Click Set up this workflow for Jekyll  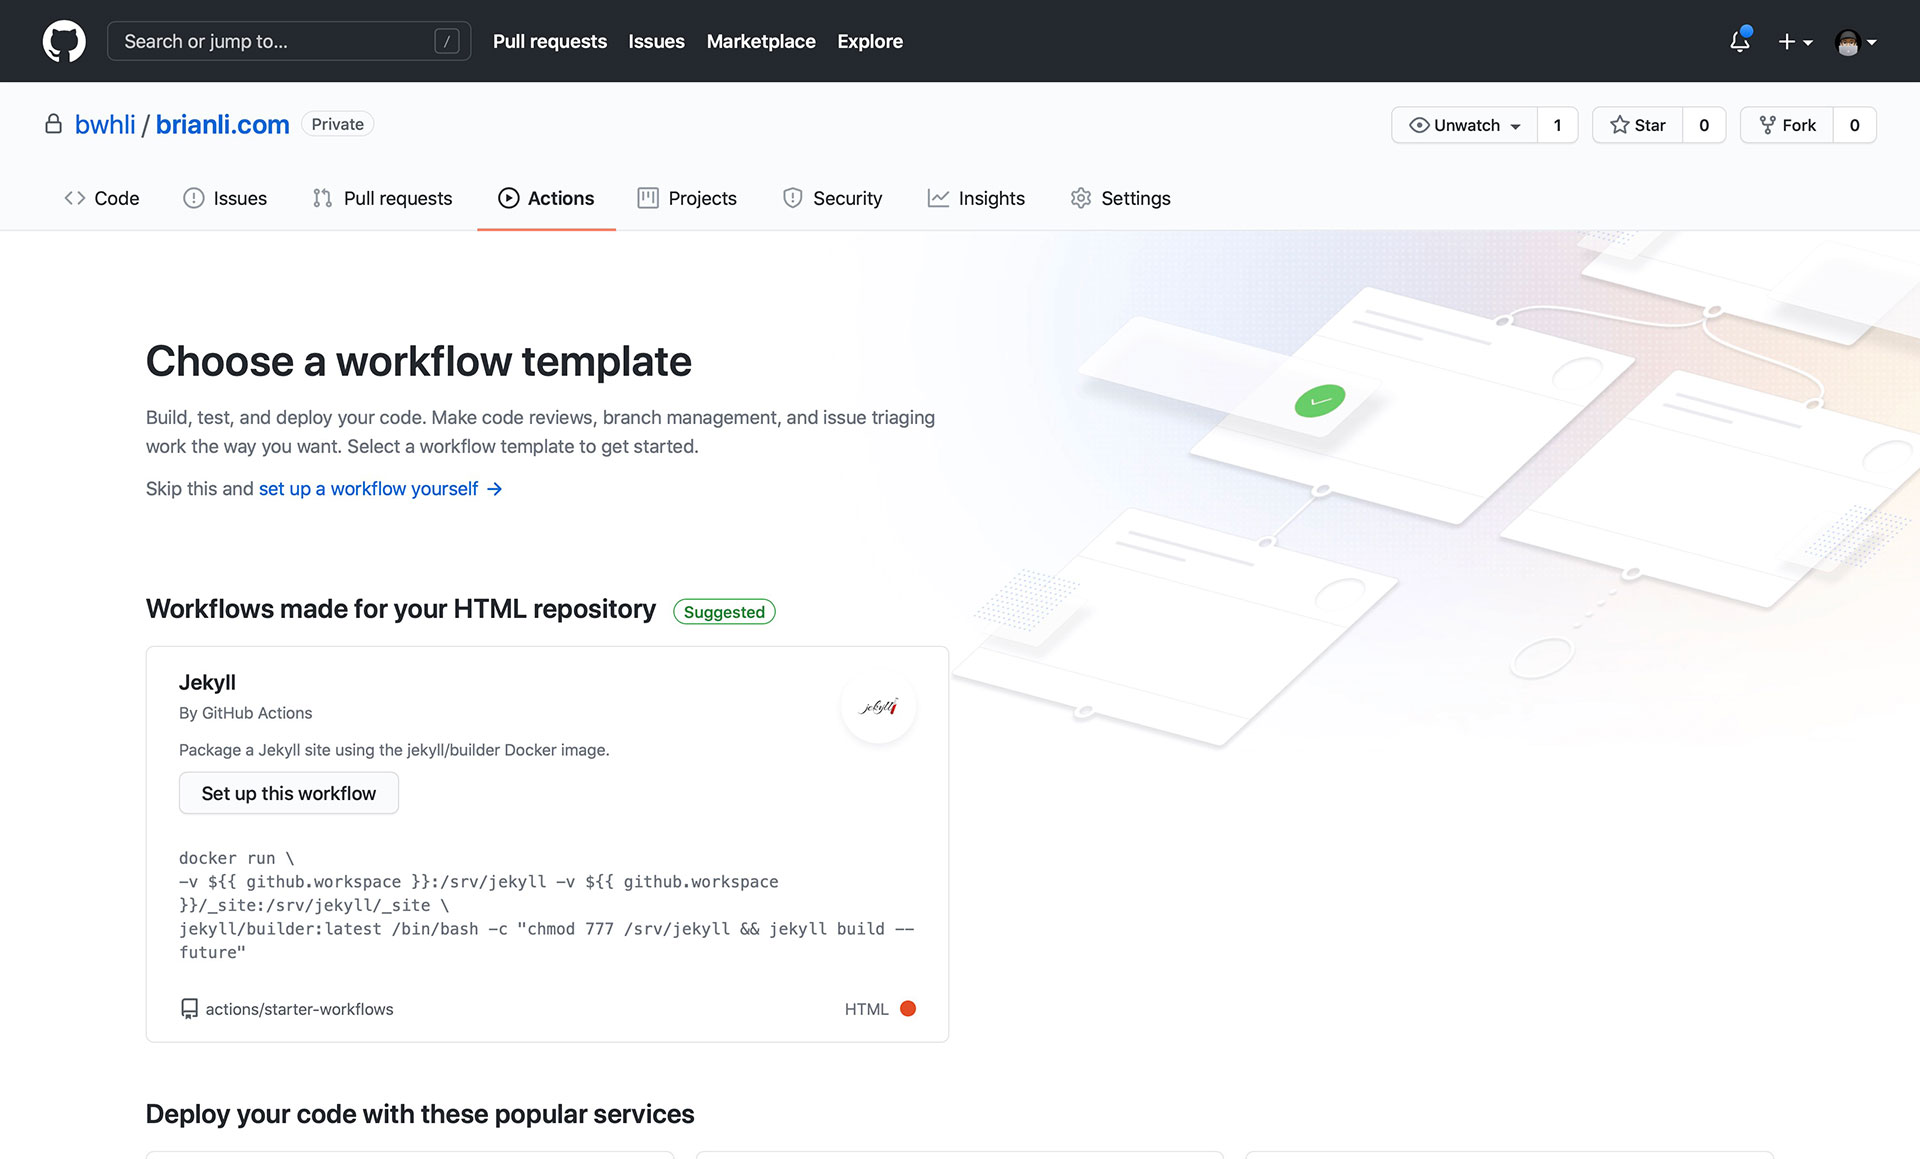(289, 793)
